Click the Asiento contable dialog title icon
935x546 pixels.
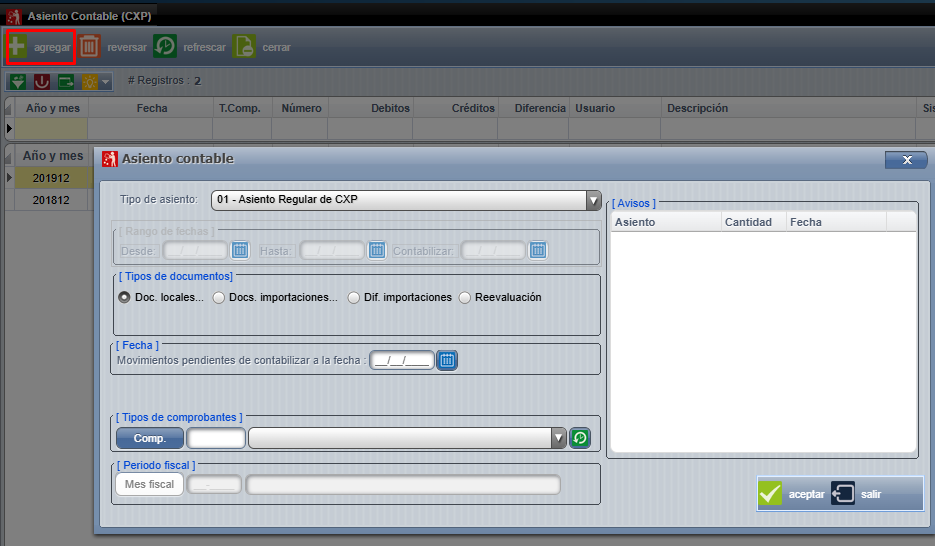110,159
